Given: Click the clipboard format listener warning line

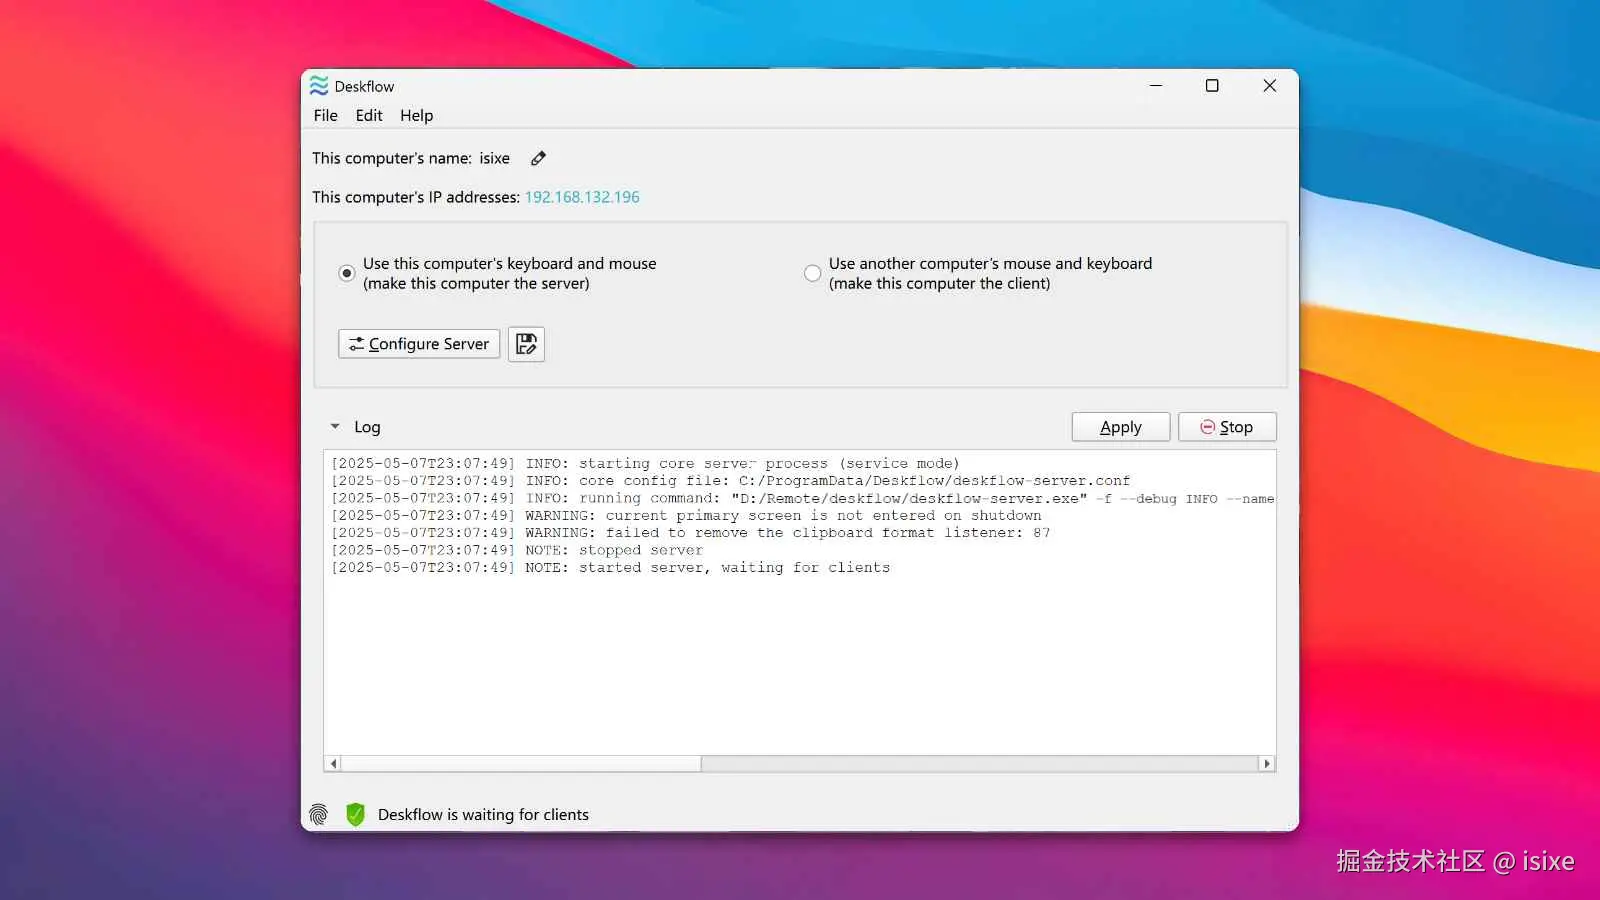Looking at the screenshot, I should click(x=691, y=533).
